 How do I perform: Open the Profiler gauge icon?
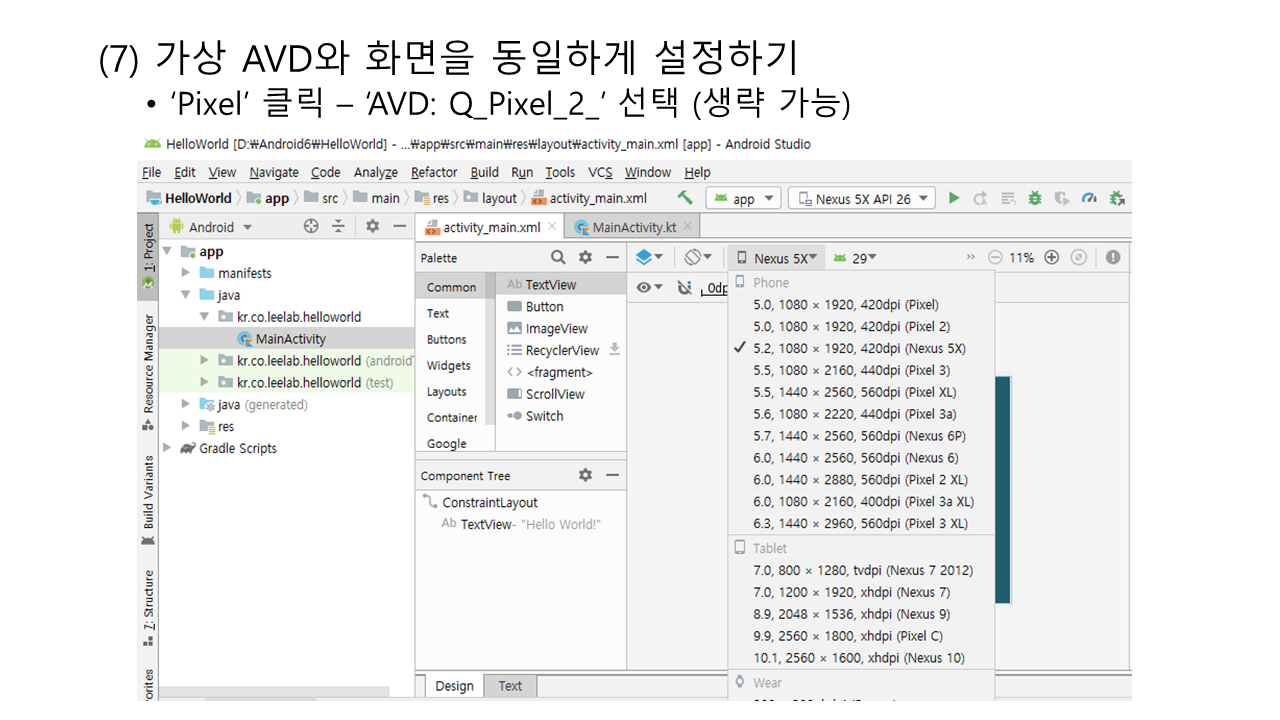click(x=1089, y=198)
